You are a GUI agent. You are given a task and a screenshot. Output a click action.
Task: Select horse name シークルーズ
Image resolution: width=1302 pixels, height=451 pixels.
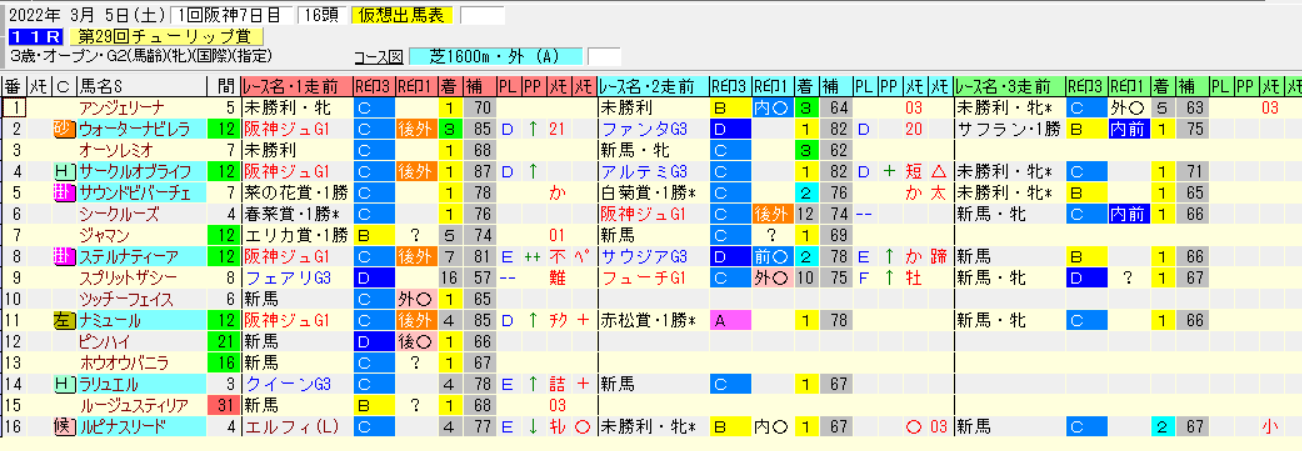tap(117, 214)
